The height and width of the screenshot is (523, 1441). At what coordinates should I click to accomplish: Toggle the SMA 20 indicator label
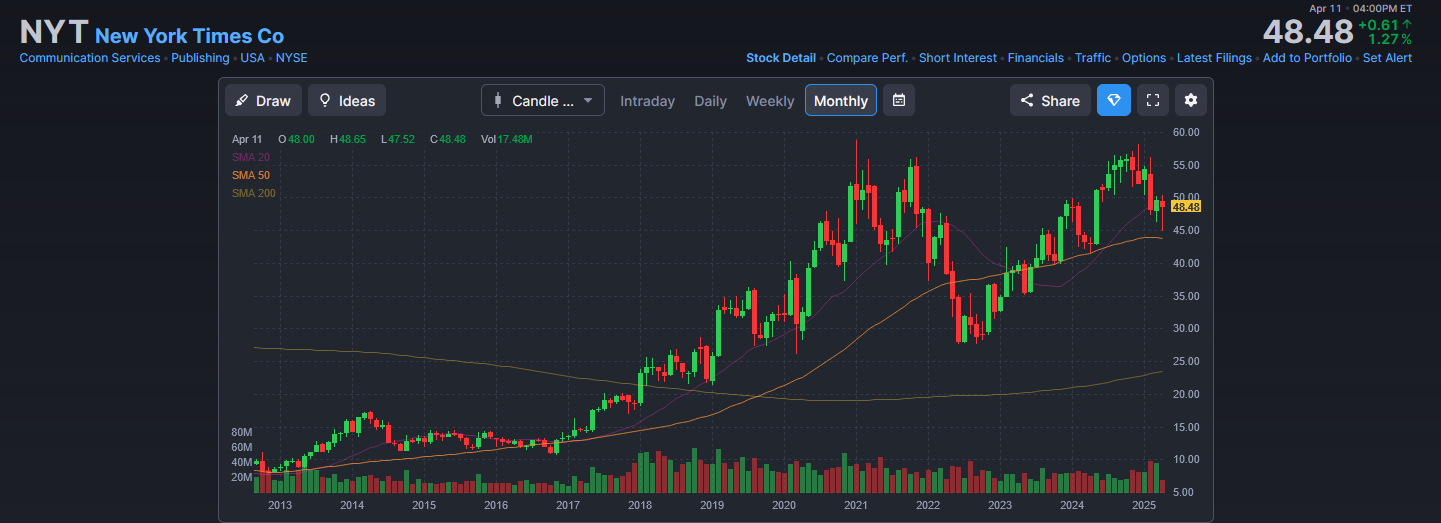(x=250, y=157)
